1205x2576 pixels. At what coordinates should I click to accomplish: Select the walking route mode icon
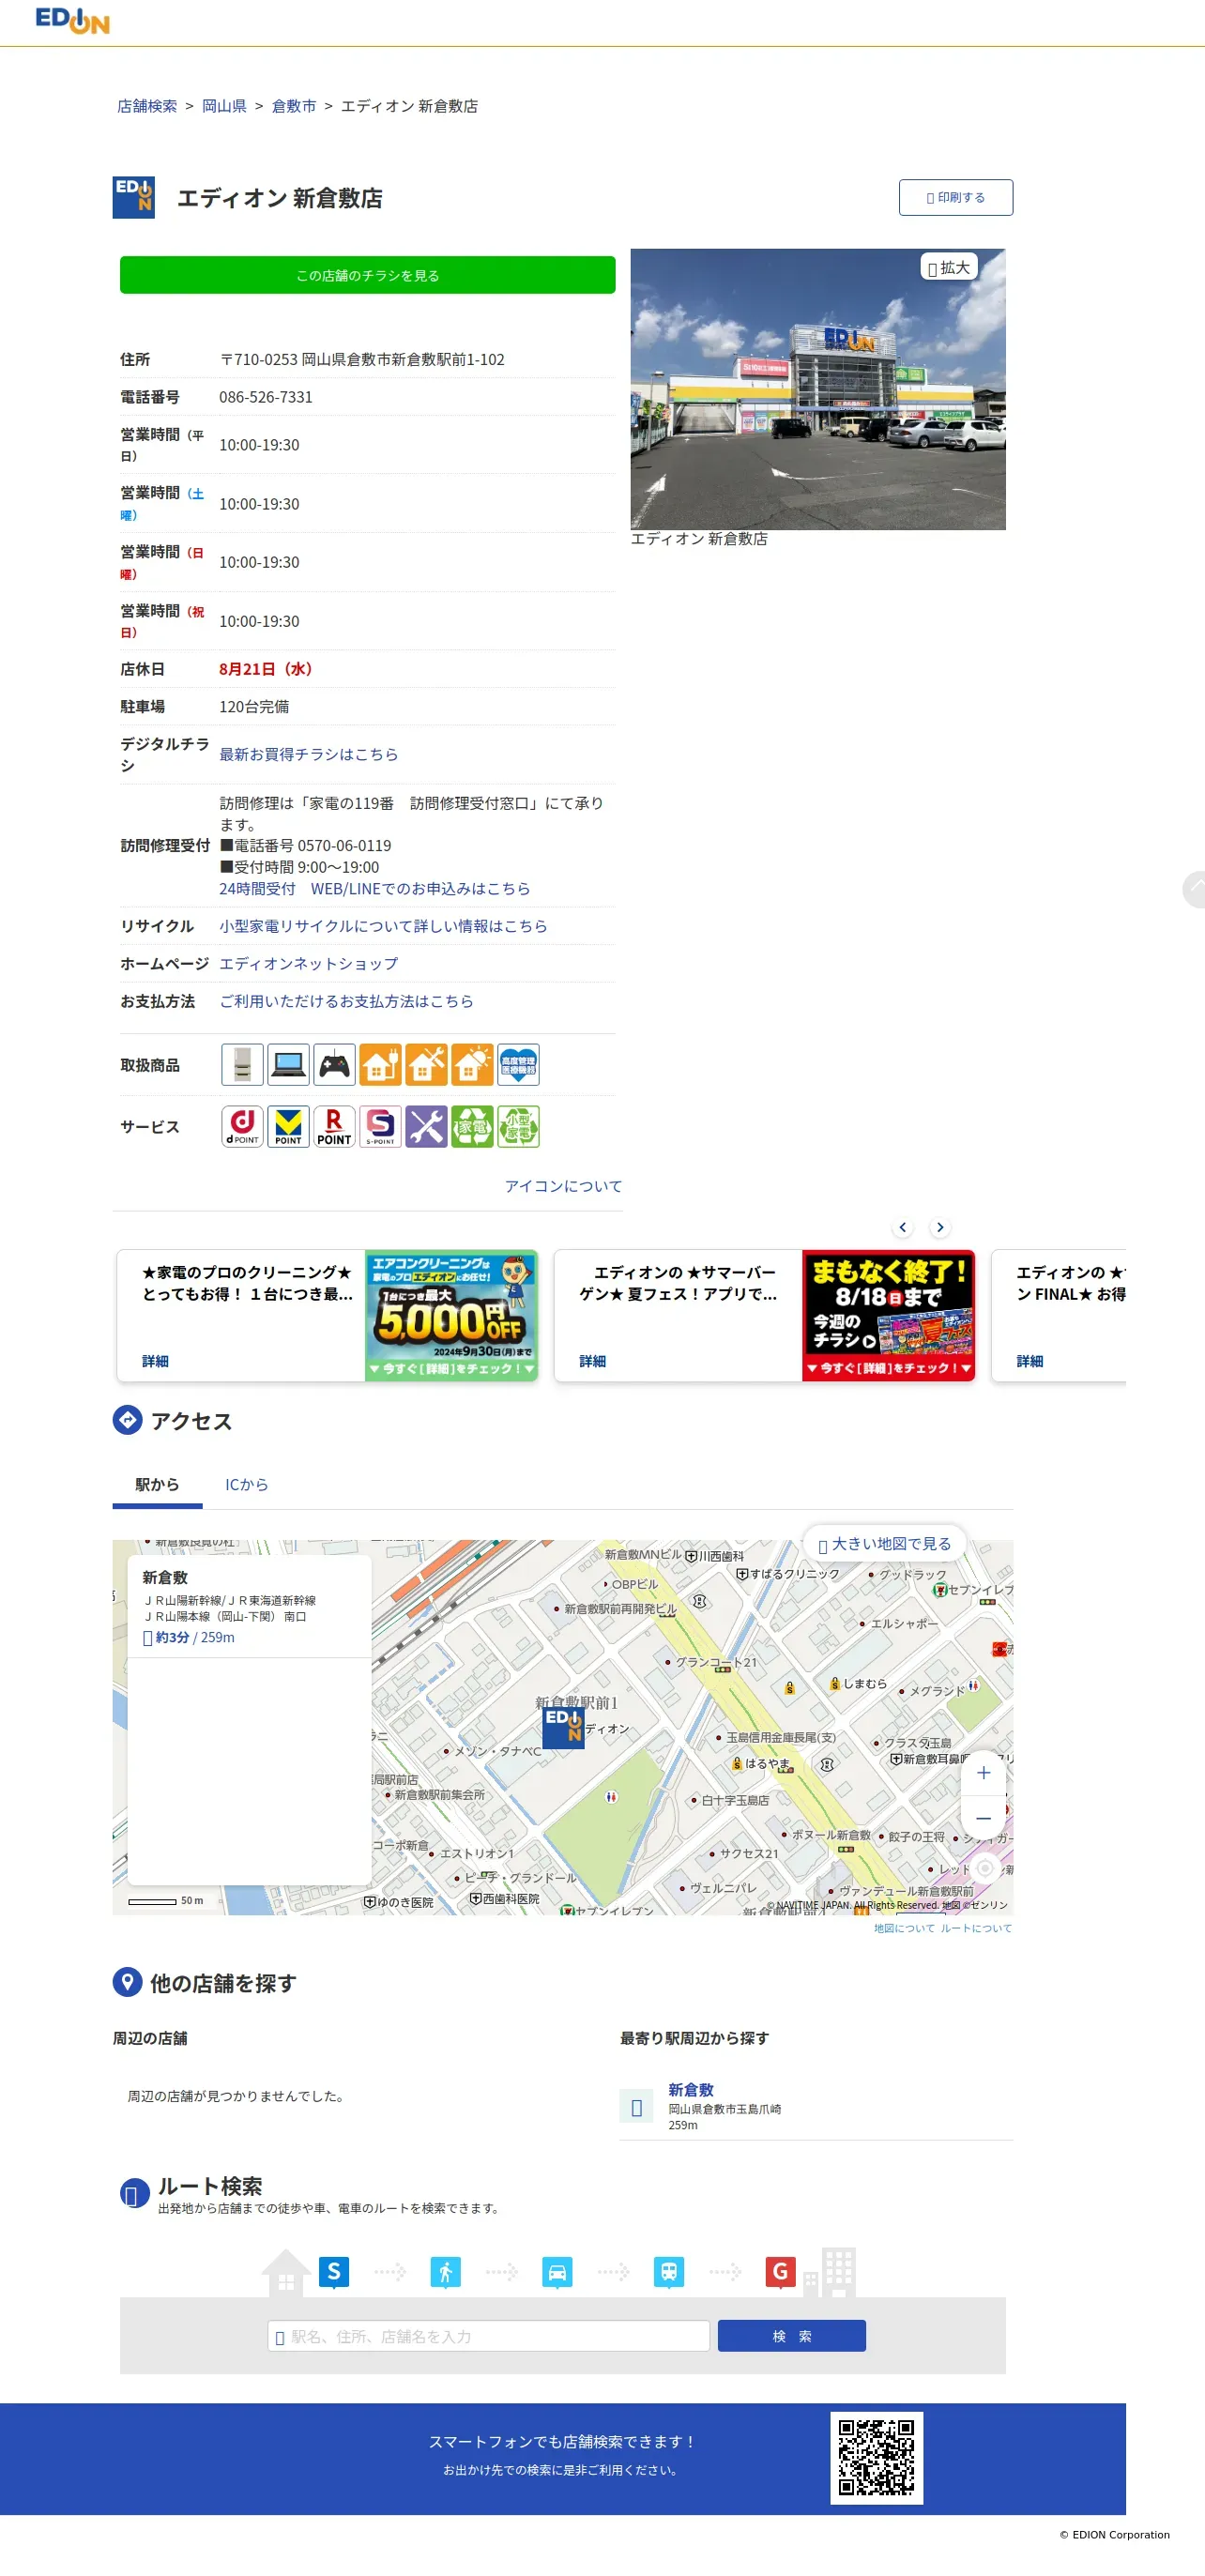[445, 2272]
